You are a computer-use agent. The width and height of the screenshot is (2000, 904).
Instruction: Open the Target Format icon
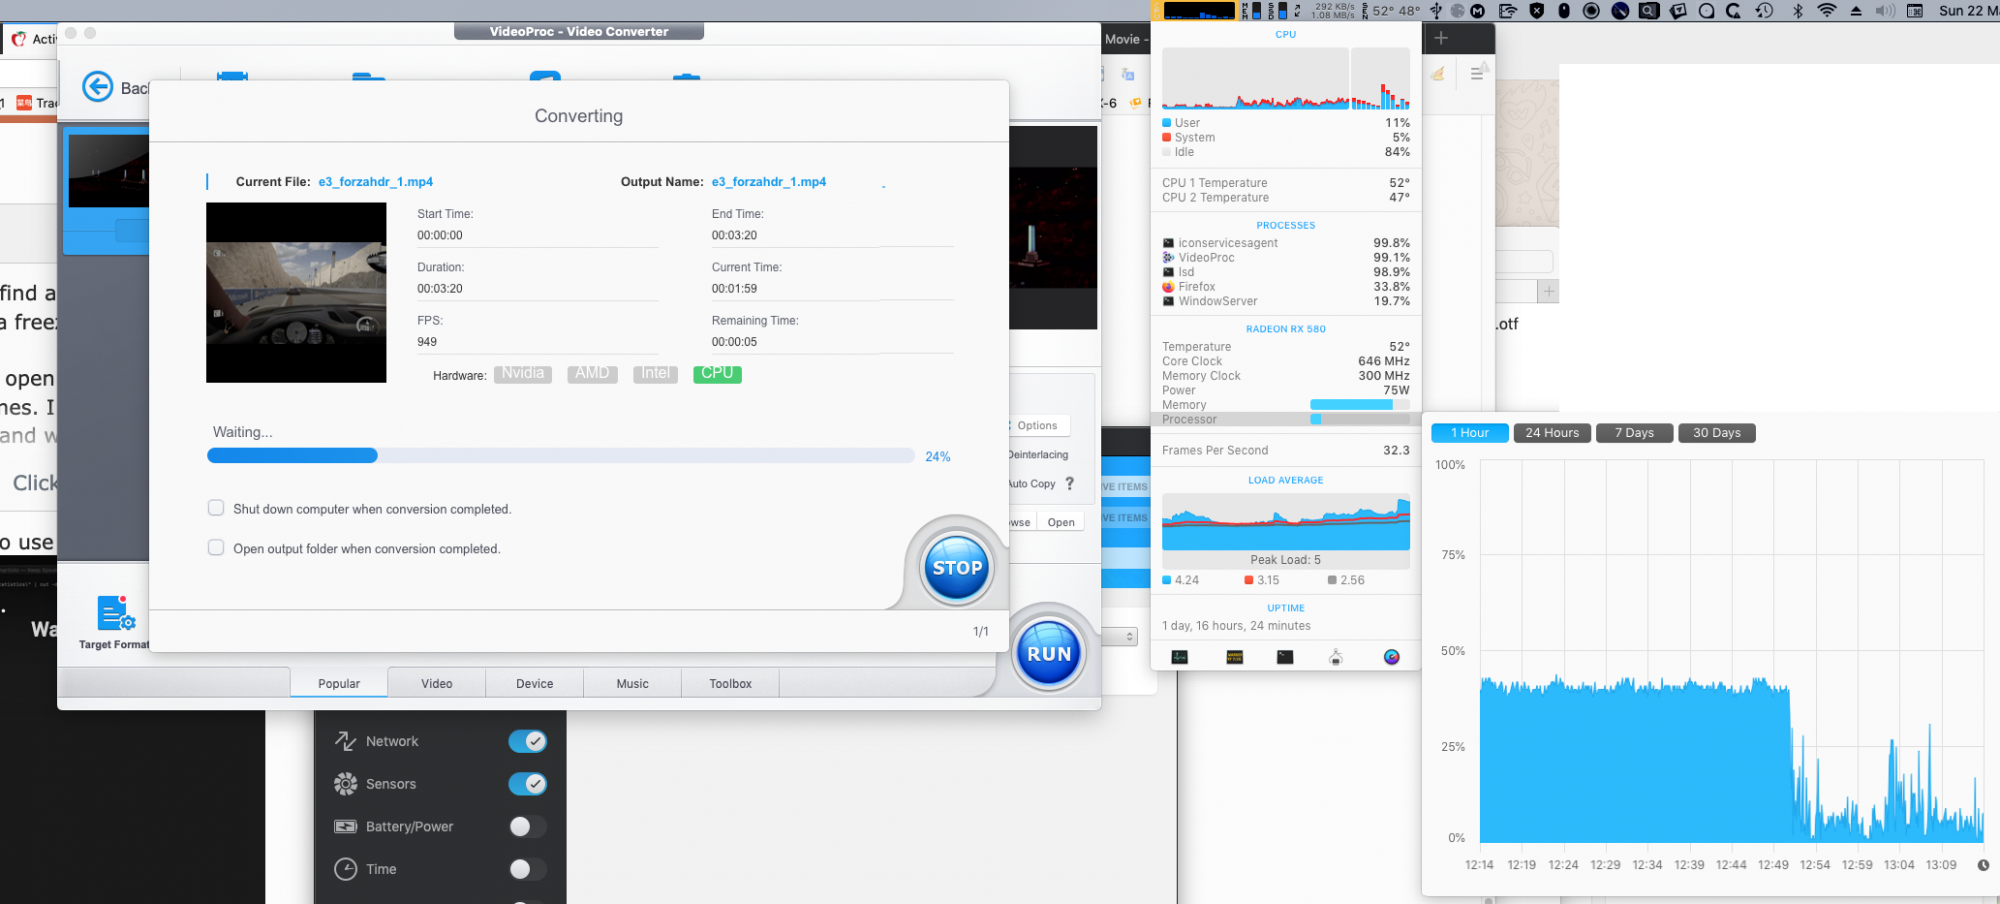(x=115, y=612)
